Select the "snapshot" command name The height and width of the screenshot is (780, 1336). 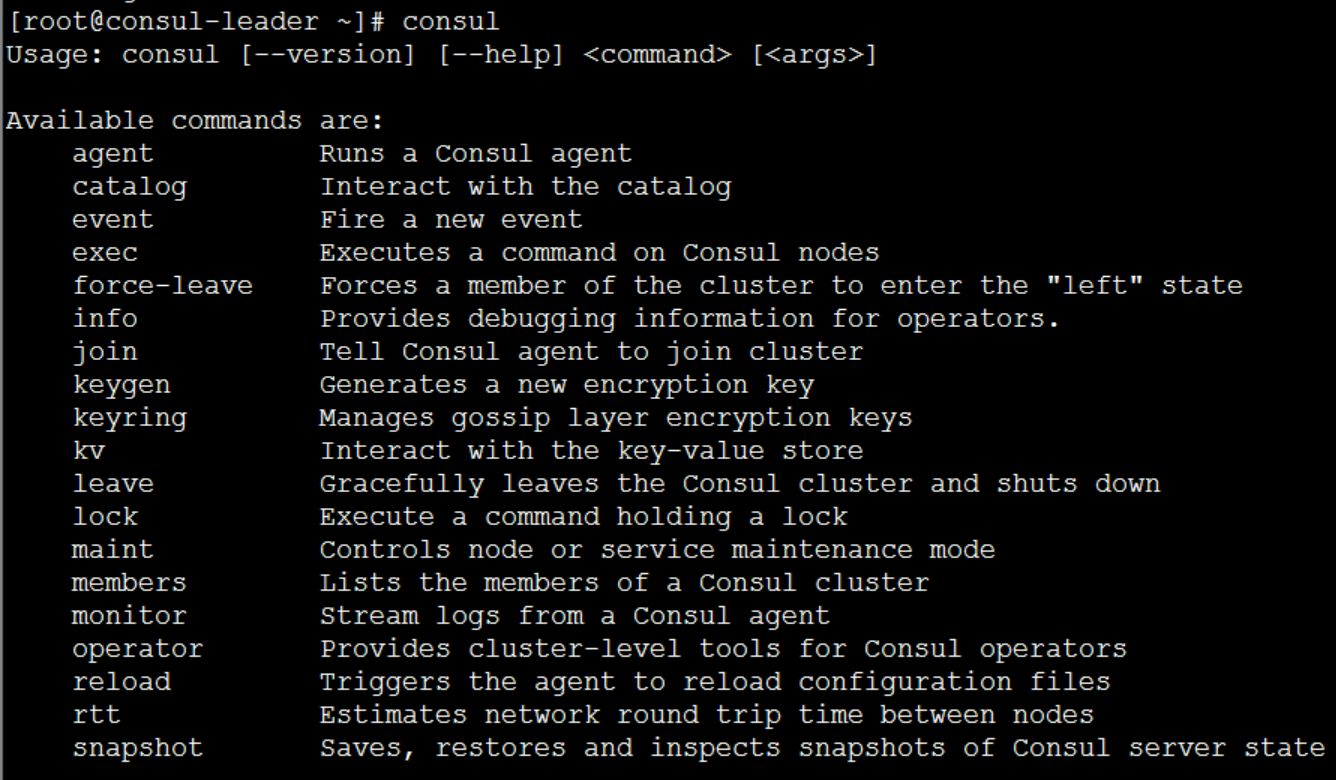[x=137, y=748]
